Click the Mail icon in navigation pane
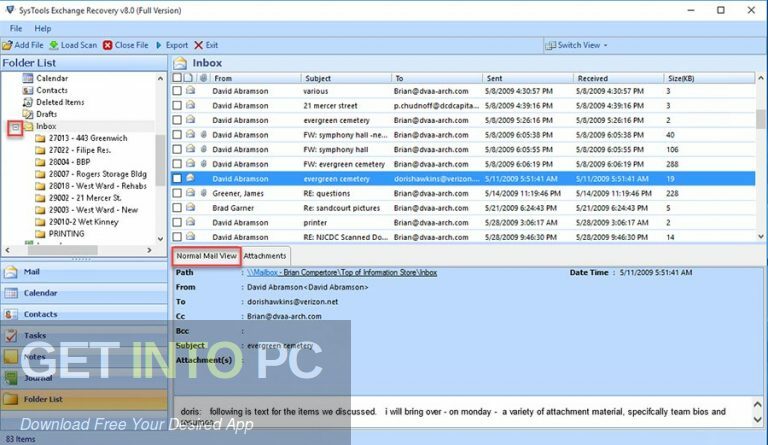Screen dimensions: 768x445 tap(11, 272)
